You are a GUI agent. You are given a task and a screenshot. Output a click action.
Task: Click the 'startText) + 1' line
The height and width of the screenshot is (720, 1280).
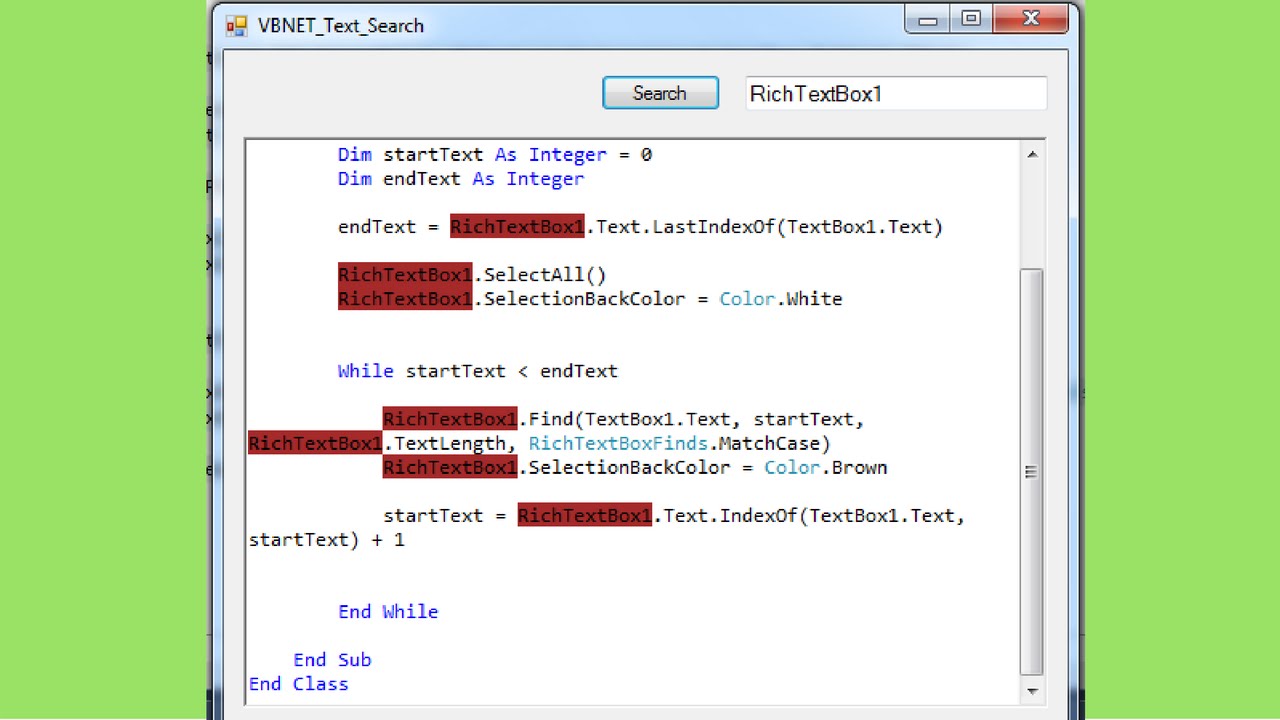(x=327, y=540)
